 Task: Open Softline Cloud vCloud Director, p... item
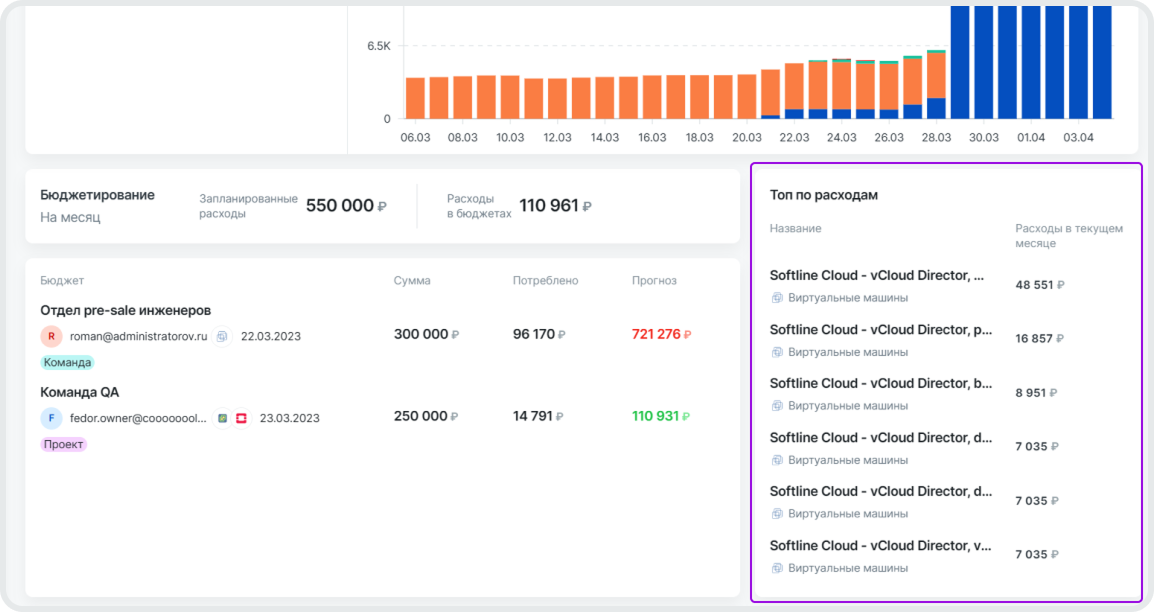click(x=880, y=329)
